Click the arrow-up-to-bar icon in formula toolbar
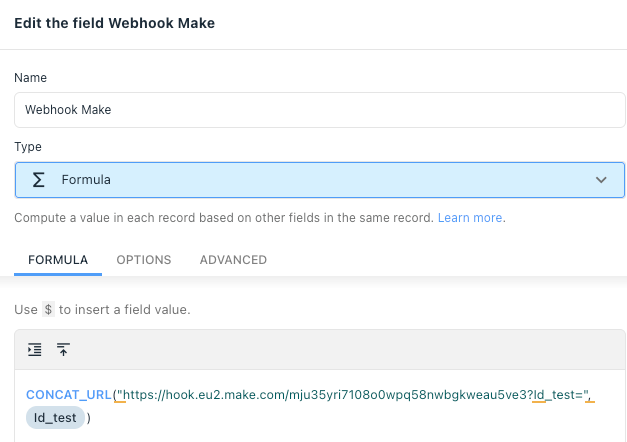 pyautogui.click(x=63, y=350)
